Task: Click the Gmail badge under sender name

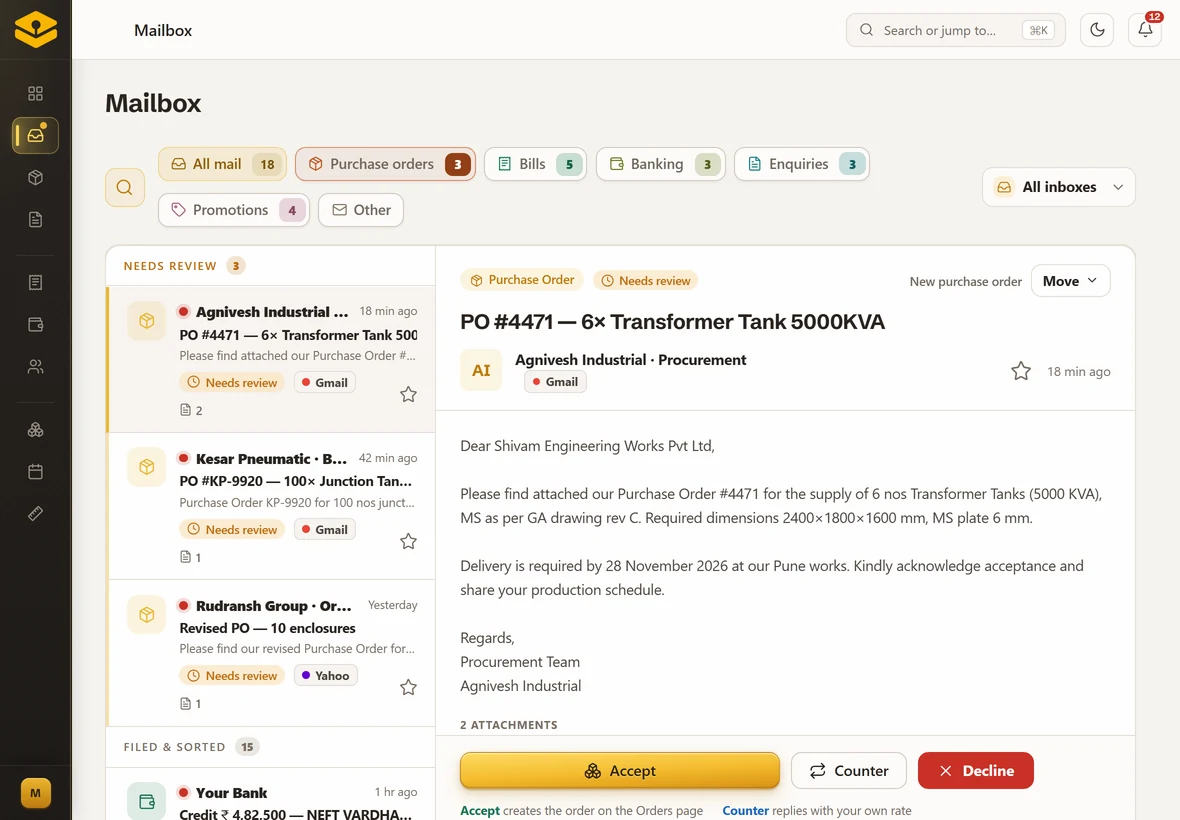Action: click(x=555, y=381)
